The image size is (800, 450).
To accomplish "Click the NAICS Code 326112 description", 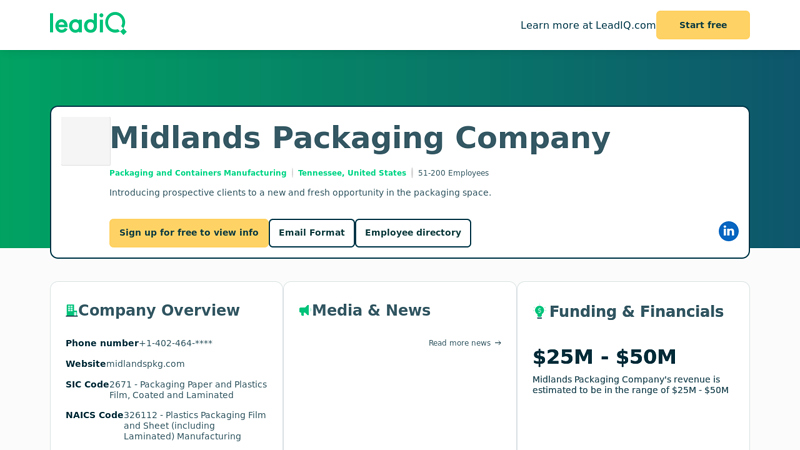I will 195,426.
